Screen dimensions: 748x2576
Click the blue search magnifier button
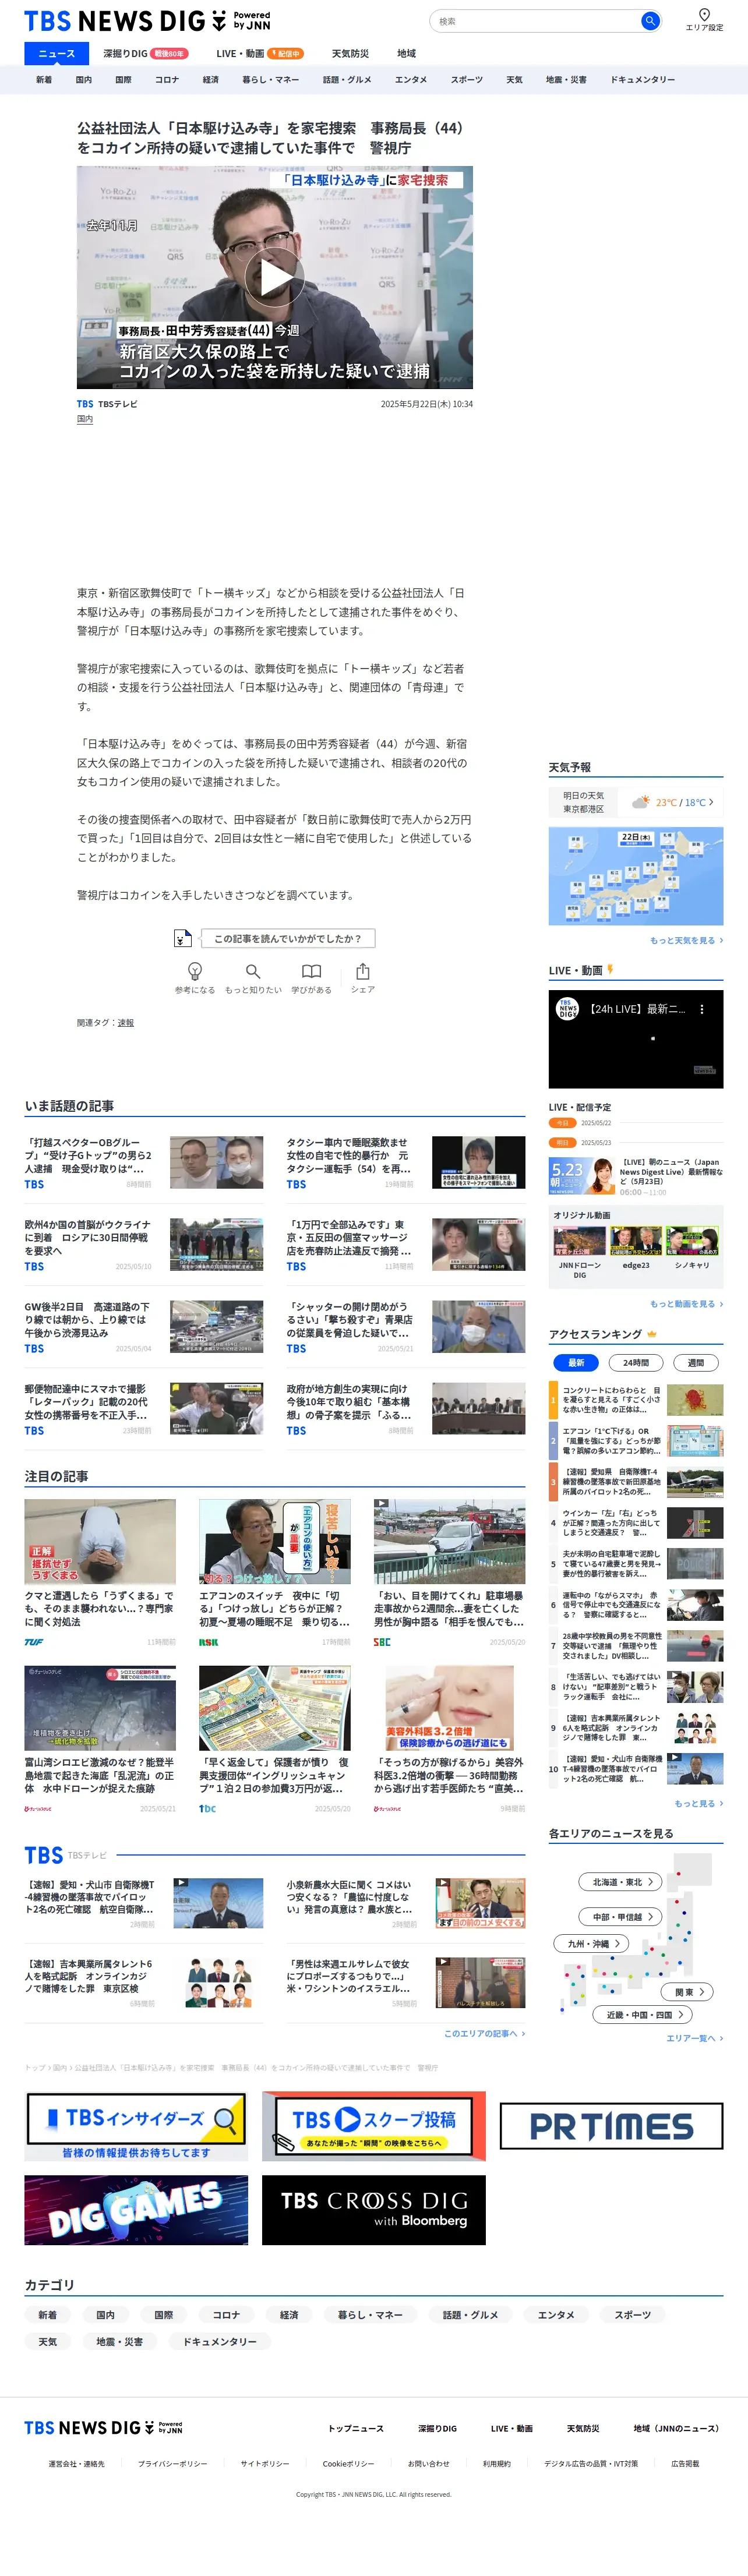point(650,21)
